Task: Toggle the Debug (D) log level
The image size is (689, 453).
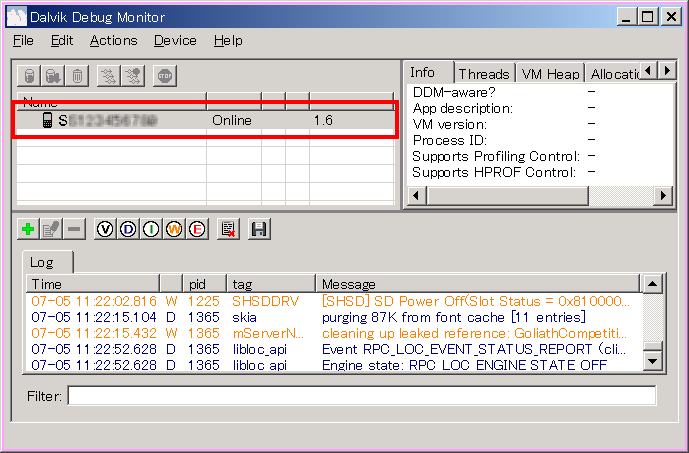Action: (x=128, y=229)
